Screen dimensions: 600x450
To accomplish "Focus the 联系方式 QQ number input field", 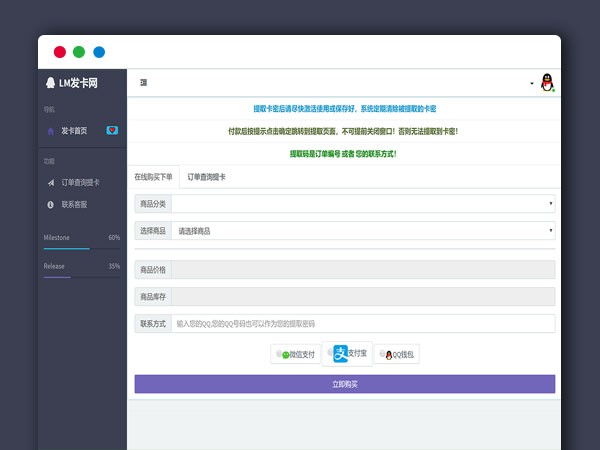I will pyautogui.click(x=362, y=324).
